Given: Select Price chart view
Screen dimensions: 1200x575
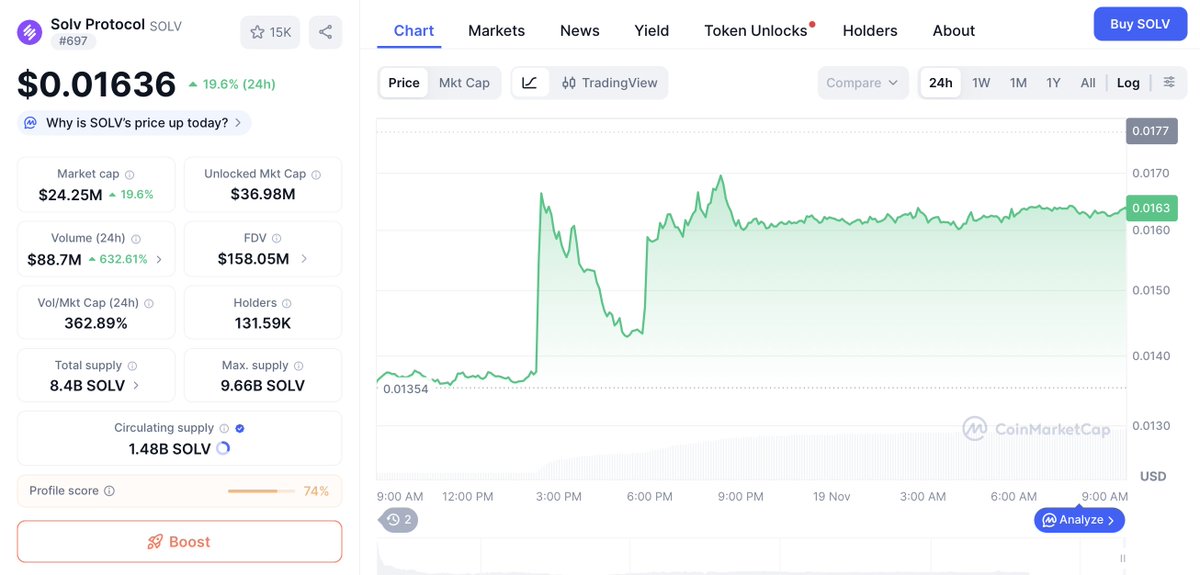Looking at the screenshot, I should coord(404,83).
